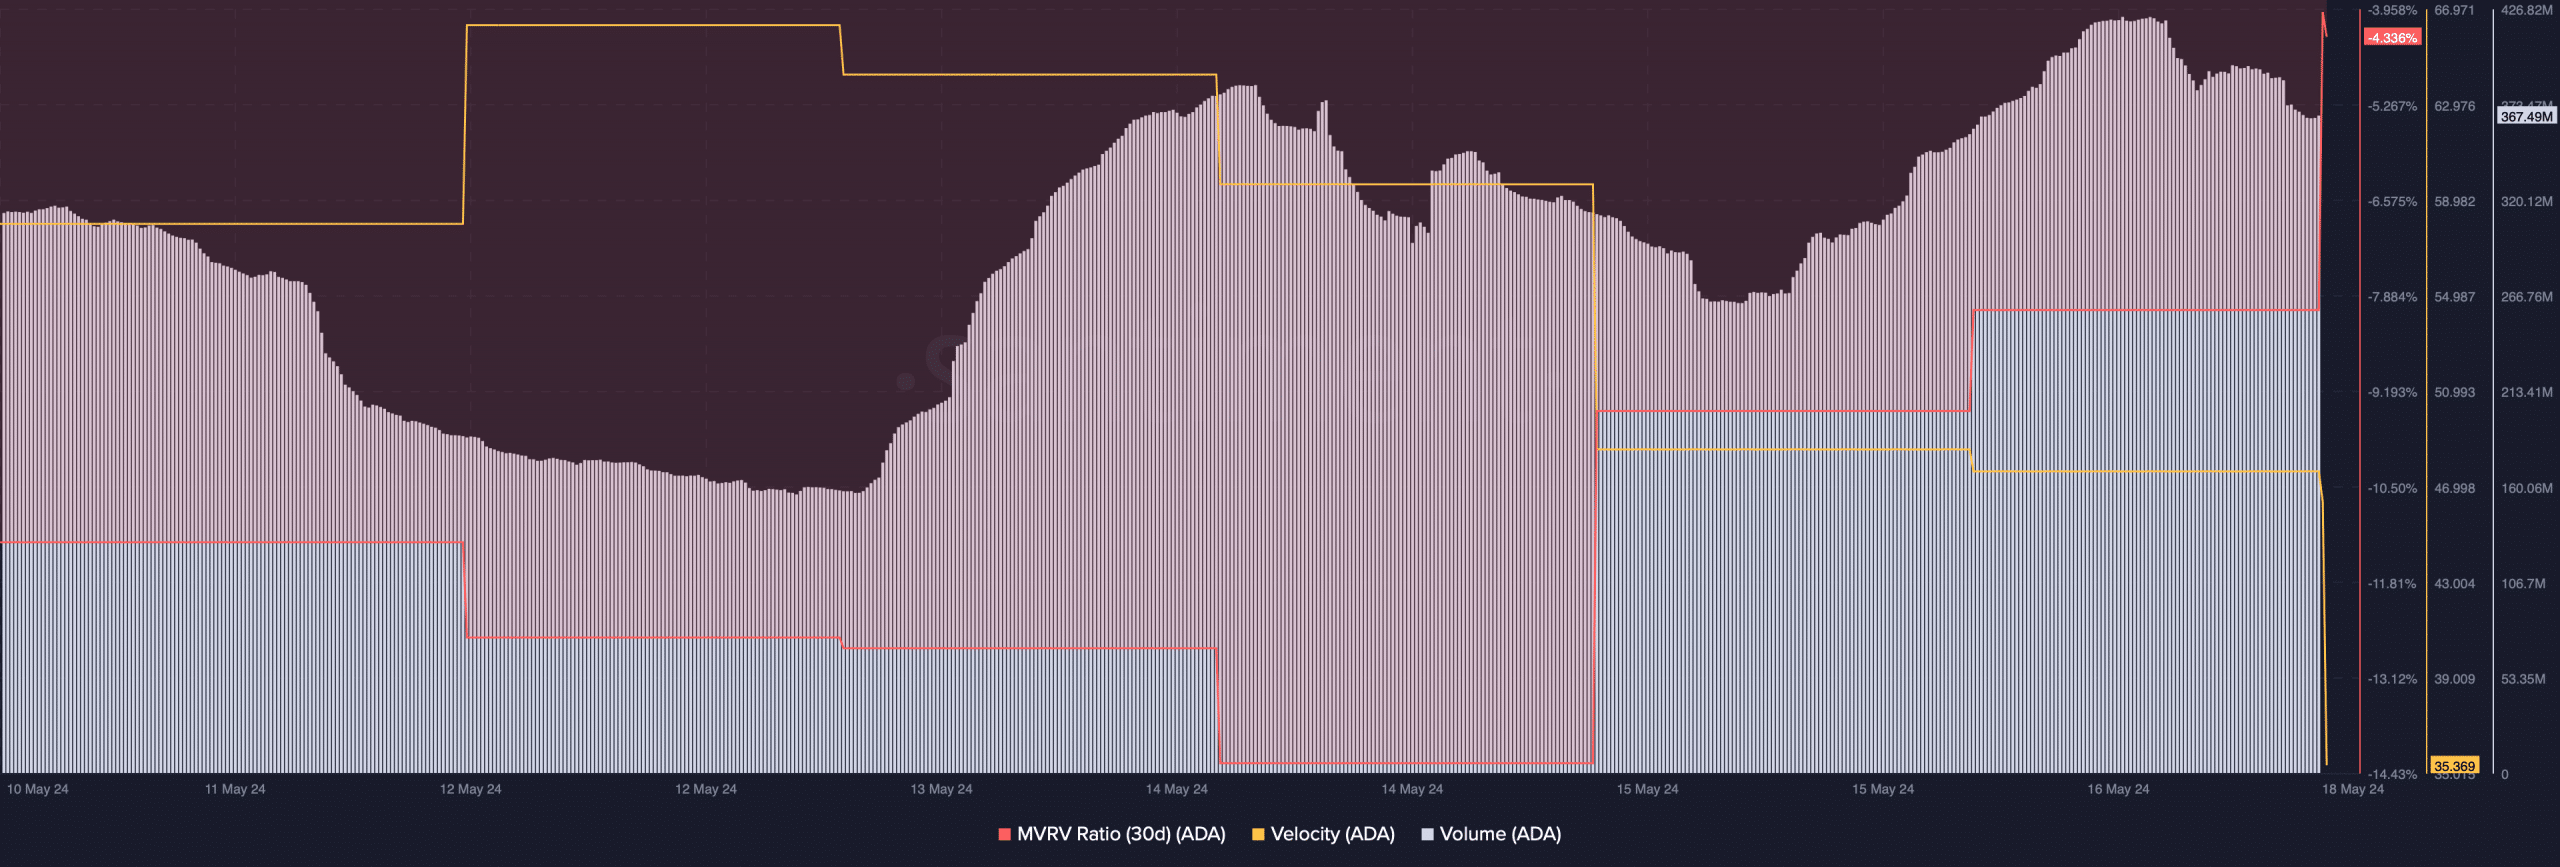Screen dimensions: 2560x867
Task: Click the 106.7M volume axis label
Action: (2523, 583)
